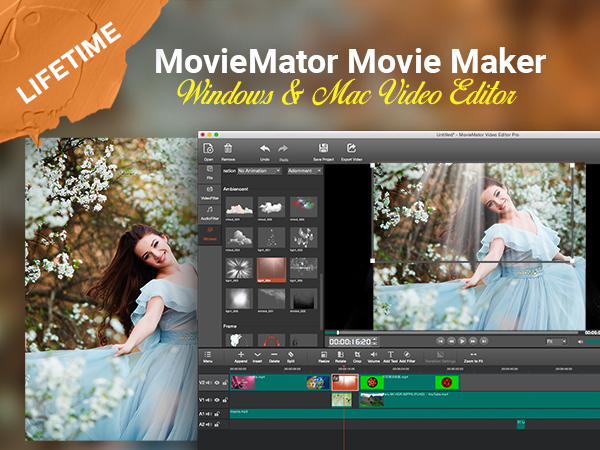Image resolution: width=600 pixels, height=450 pixels.
Task: Skip to end of preview
Action: click(484, 341)
